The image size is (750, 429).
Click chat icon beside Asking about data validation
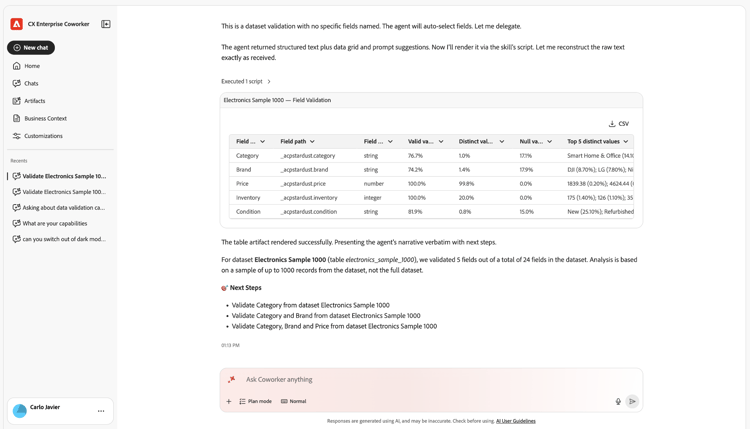[17, 208]
